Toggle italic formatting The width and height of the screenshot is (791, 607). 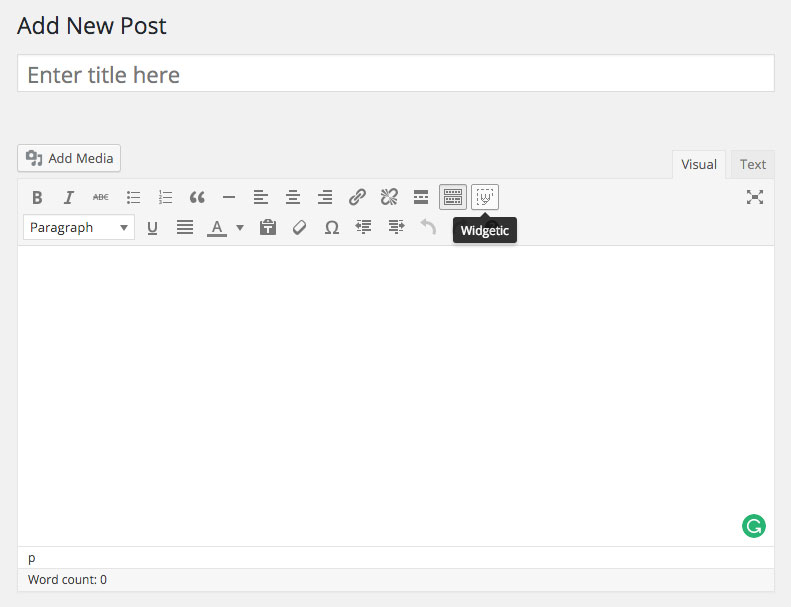[69, 197]
